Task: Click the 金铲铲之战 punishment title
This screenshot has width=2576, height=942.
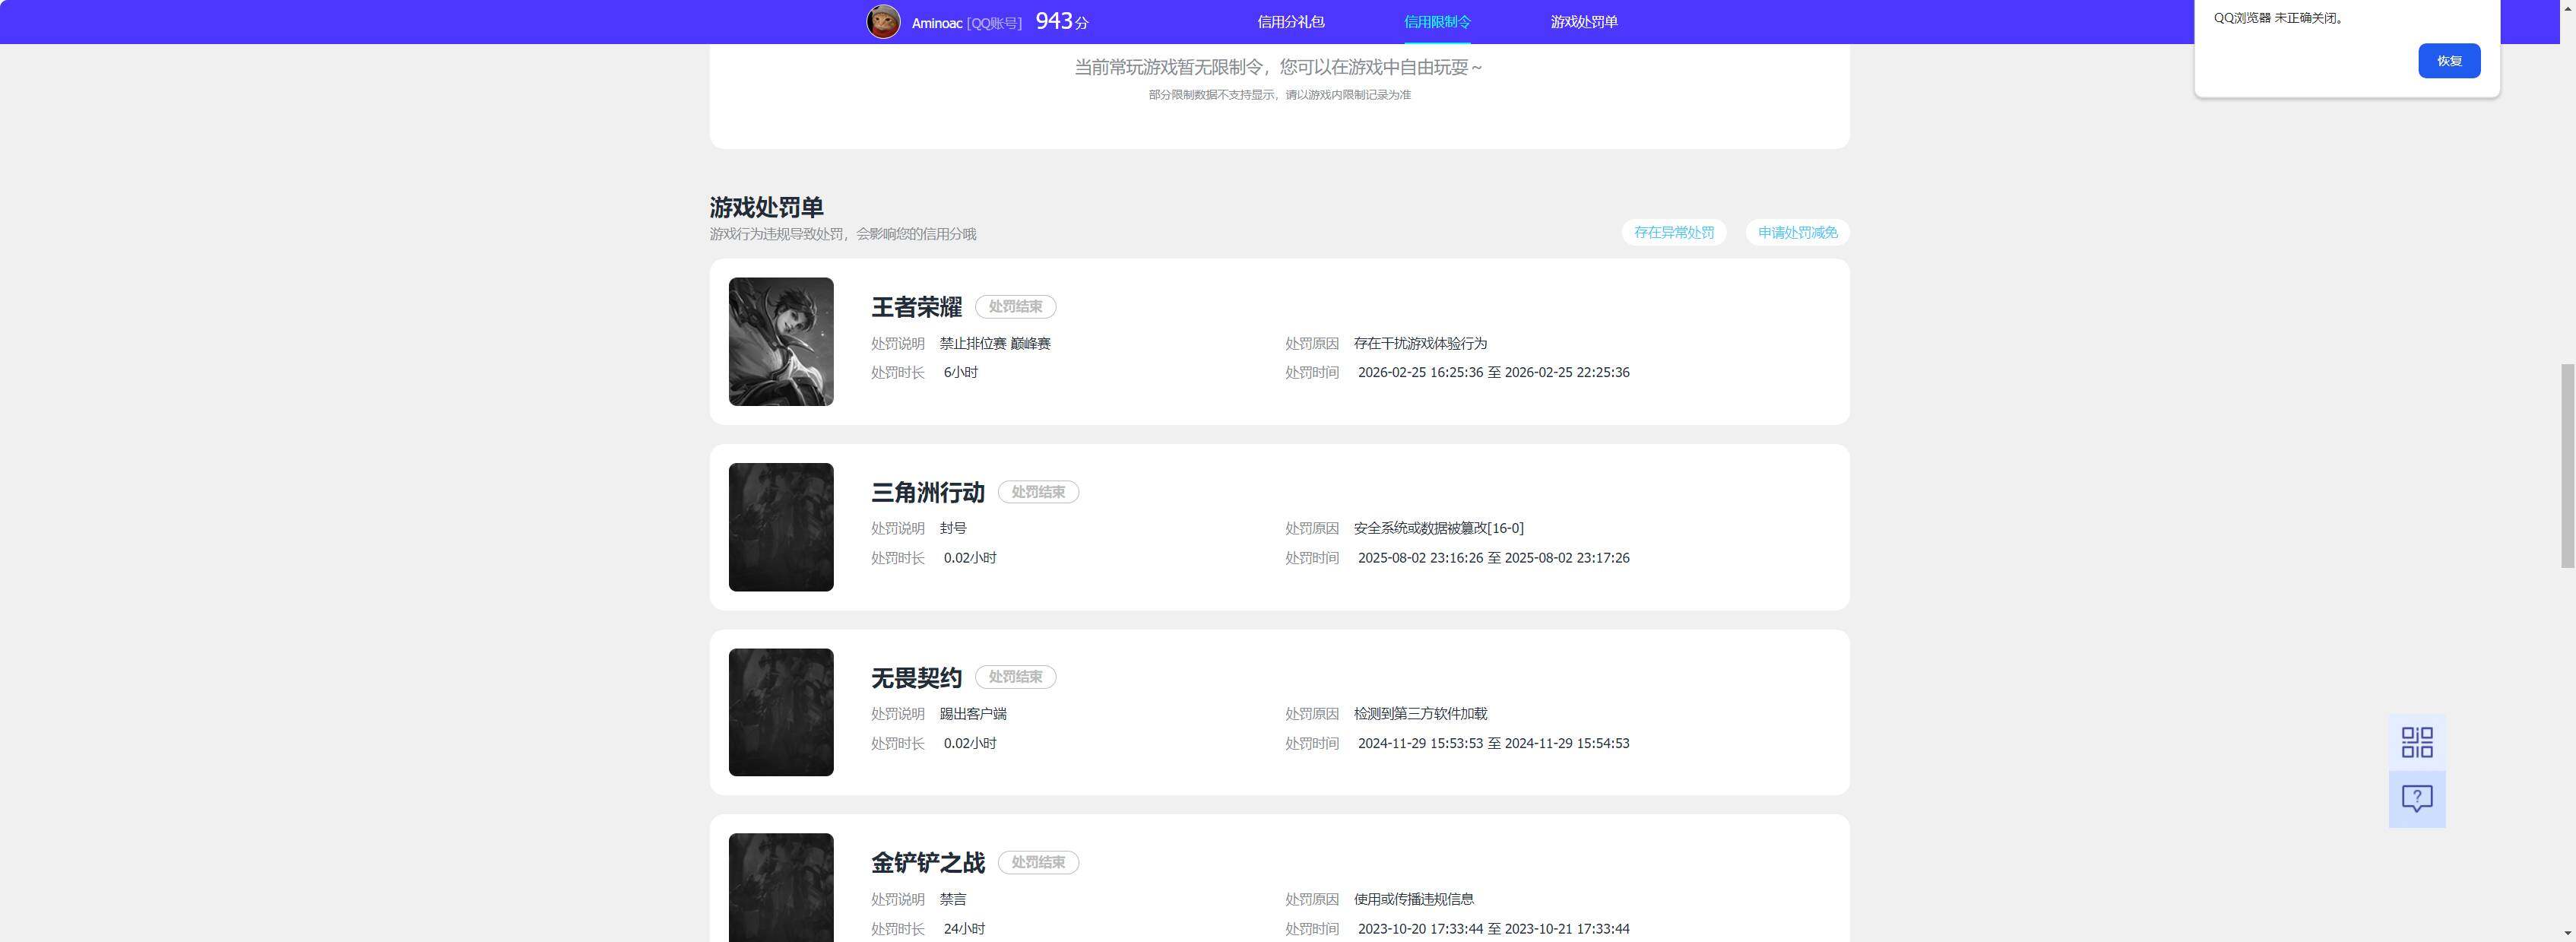Action: 928,862
